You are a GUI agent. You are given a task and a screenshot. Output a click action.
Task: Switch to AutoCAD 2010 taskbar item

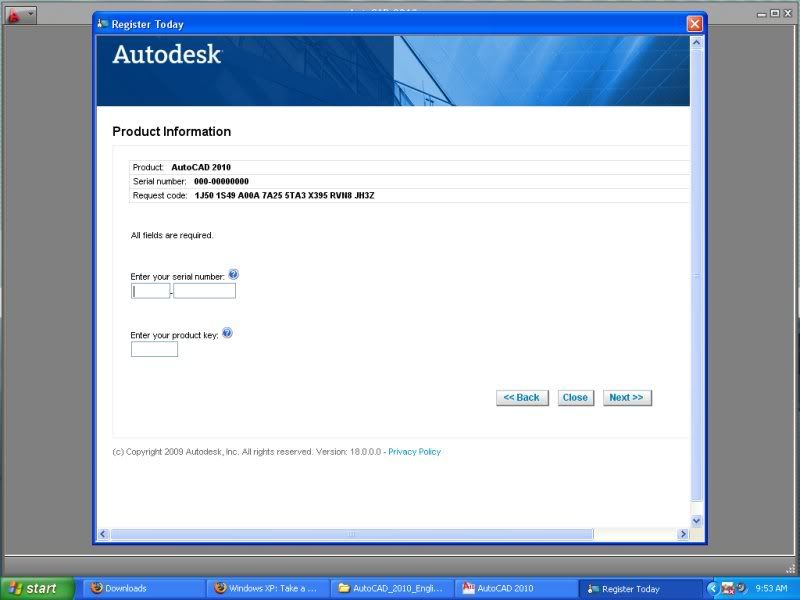coord(516,588)
